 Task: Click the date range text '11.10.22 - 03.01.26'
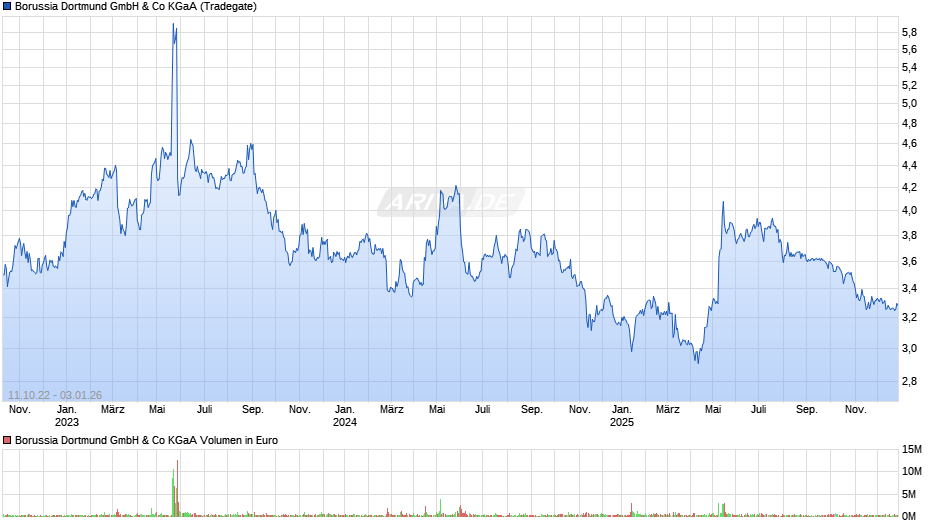click(x=55, y=395)
